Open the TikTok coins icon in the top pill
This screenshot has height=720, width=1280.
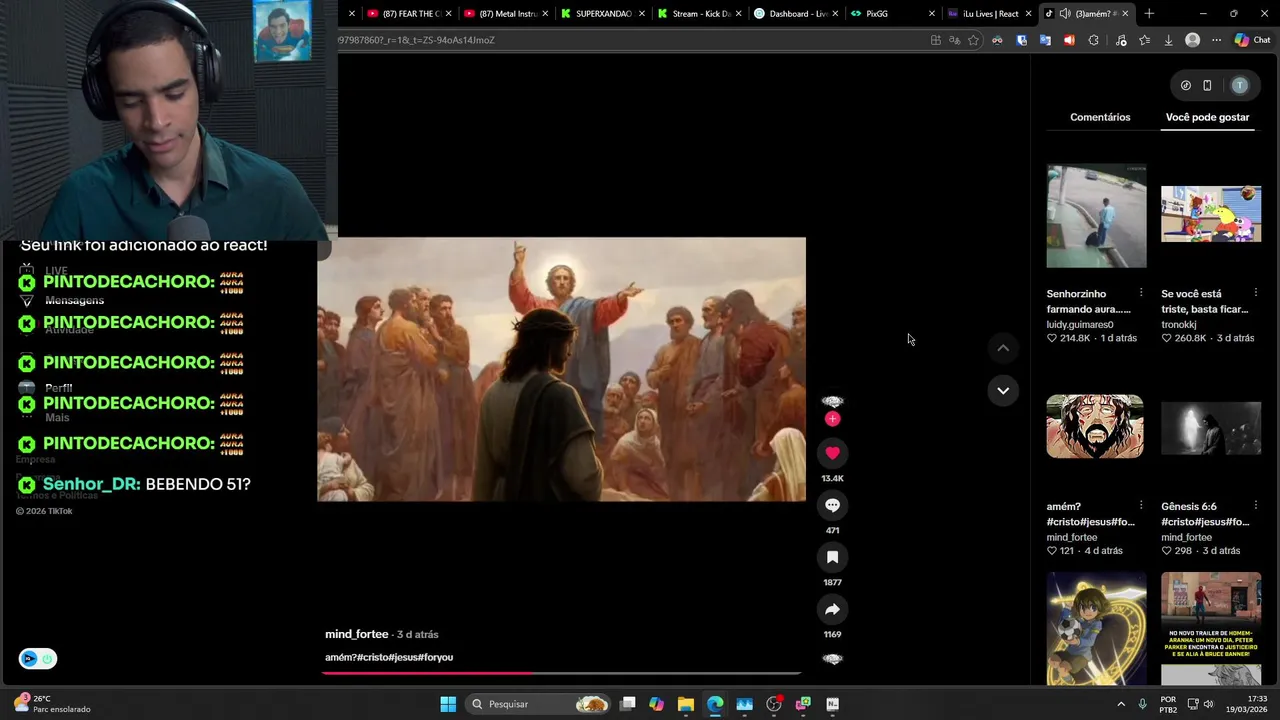tap(1186, 86)
